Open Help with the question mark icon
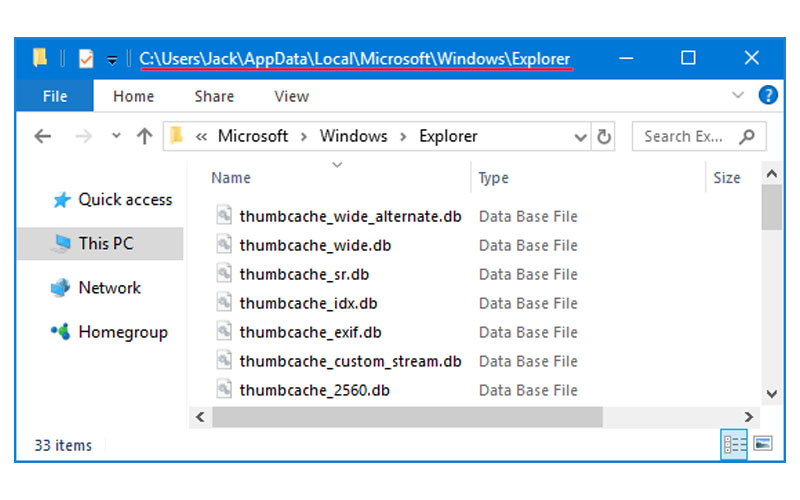Image resolution: width=800 pixels, height=500 pixels. point(768,95)
